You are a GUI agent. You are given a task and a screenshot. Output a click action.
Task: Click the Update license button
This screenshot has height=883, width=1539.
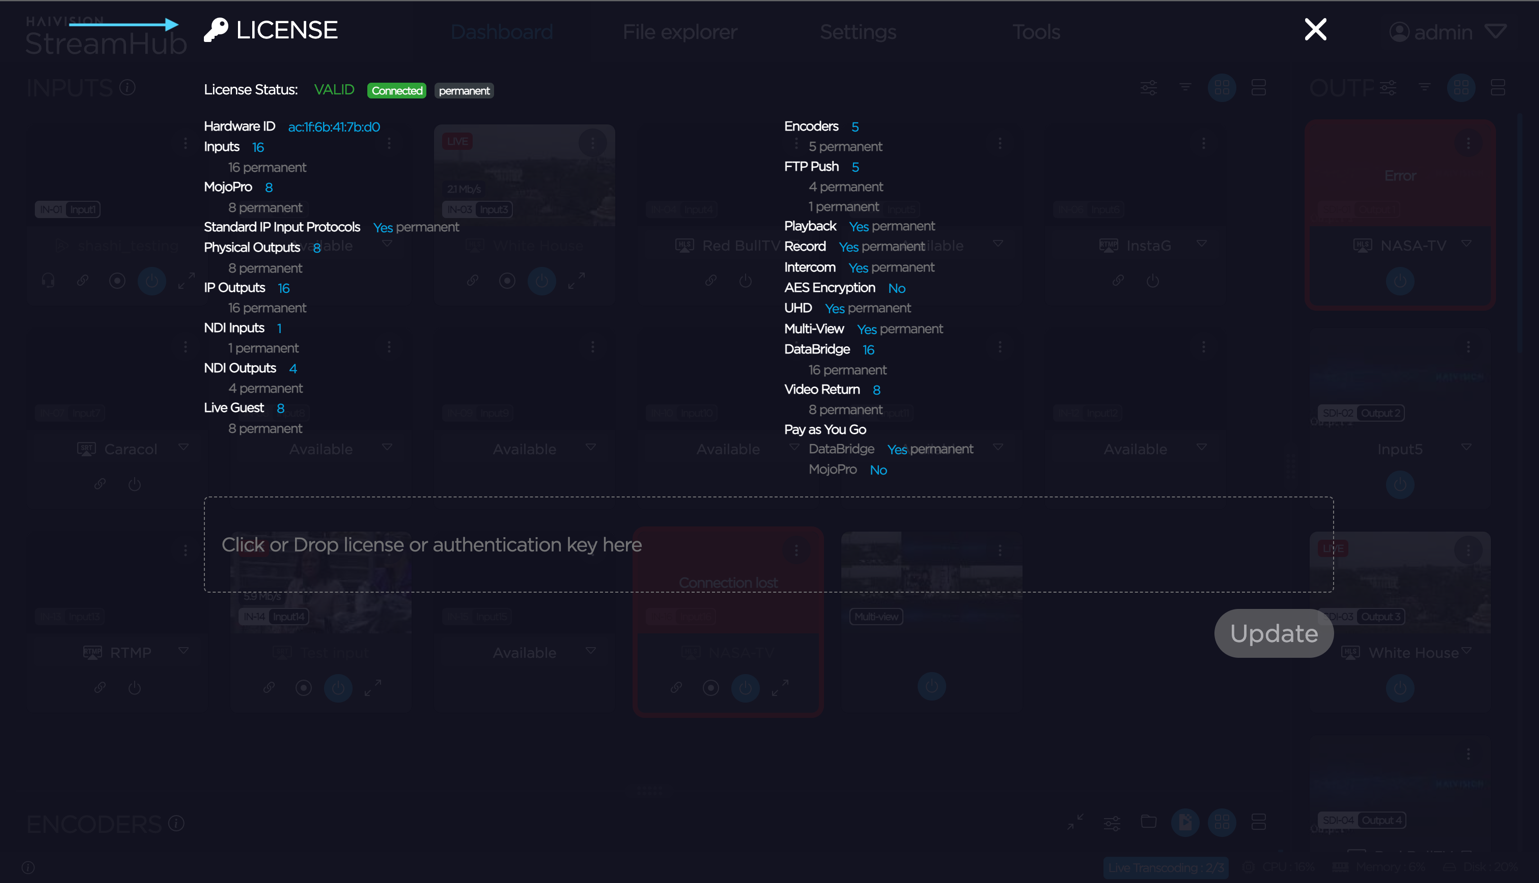click(1273, 633)
